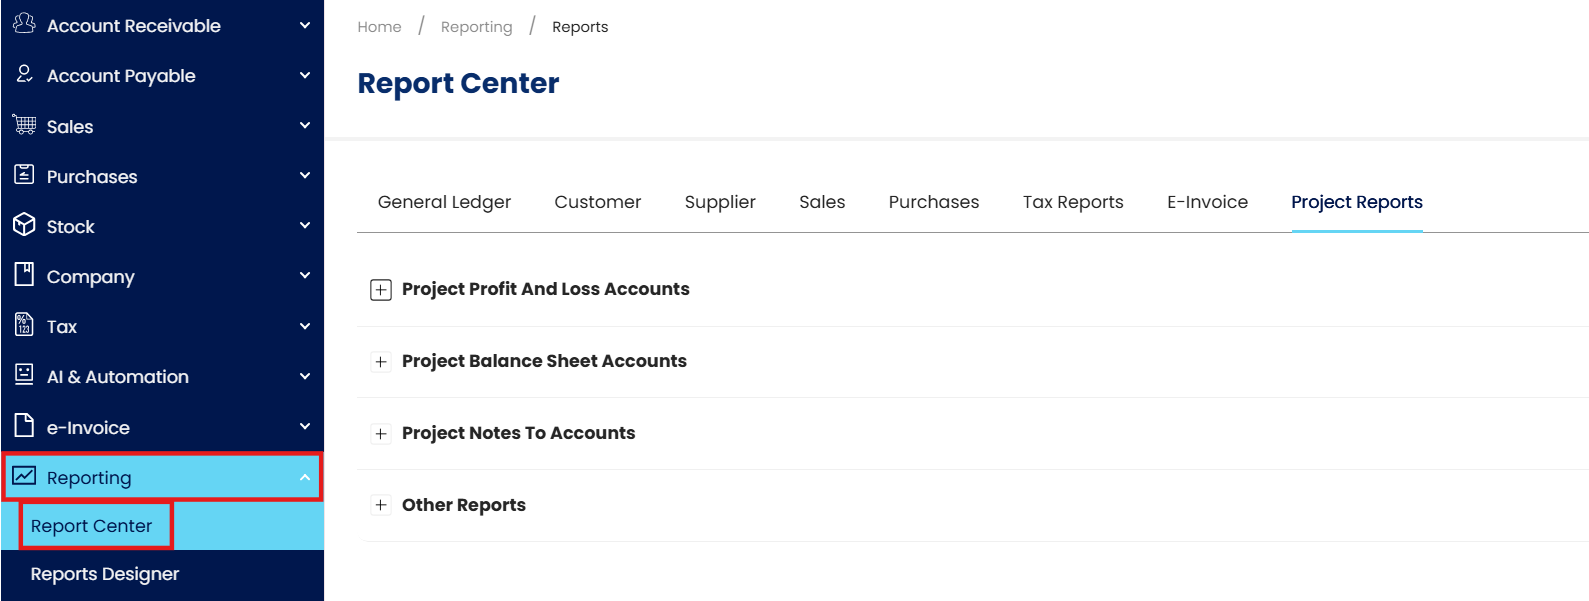Click the Reporting chart icon
Screen dimensions: 1589x601
coord(24,475)
